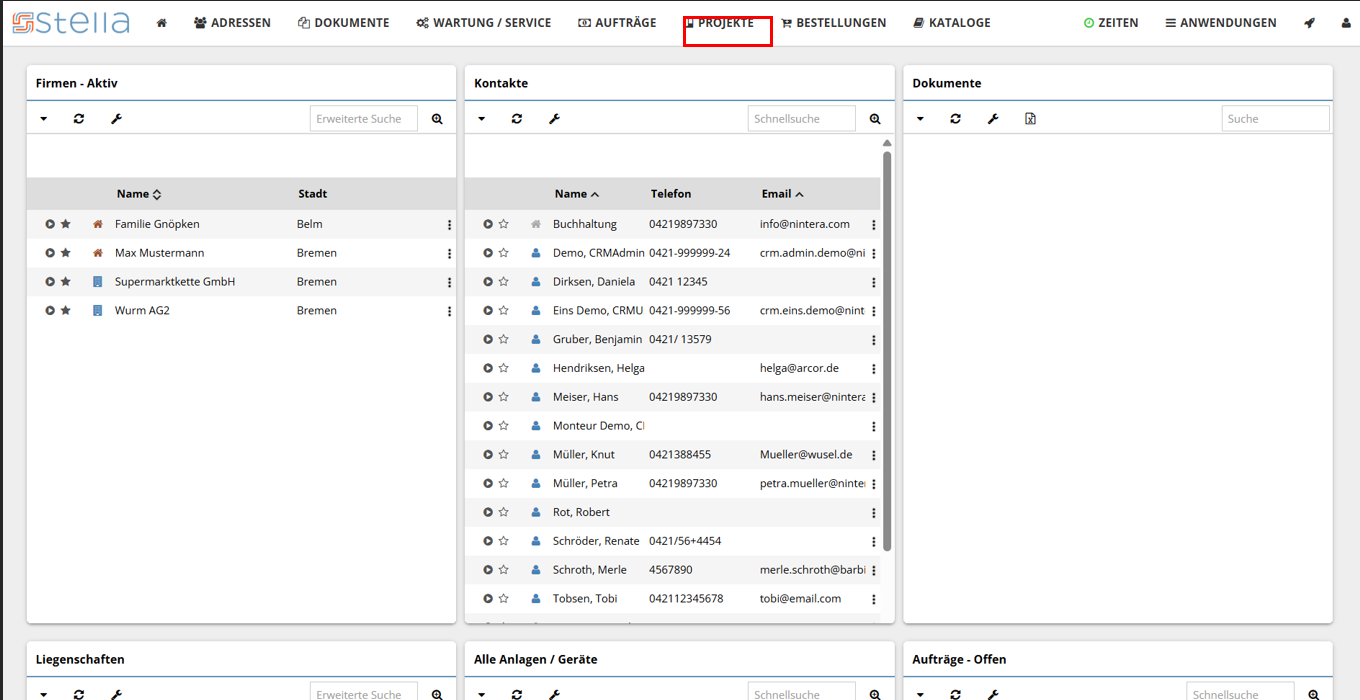Click the magnifier search icon in Kontakte
The image size is (1360, 700).
(875, 119)
